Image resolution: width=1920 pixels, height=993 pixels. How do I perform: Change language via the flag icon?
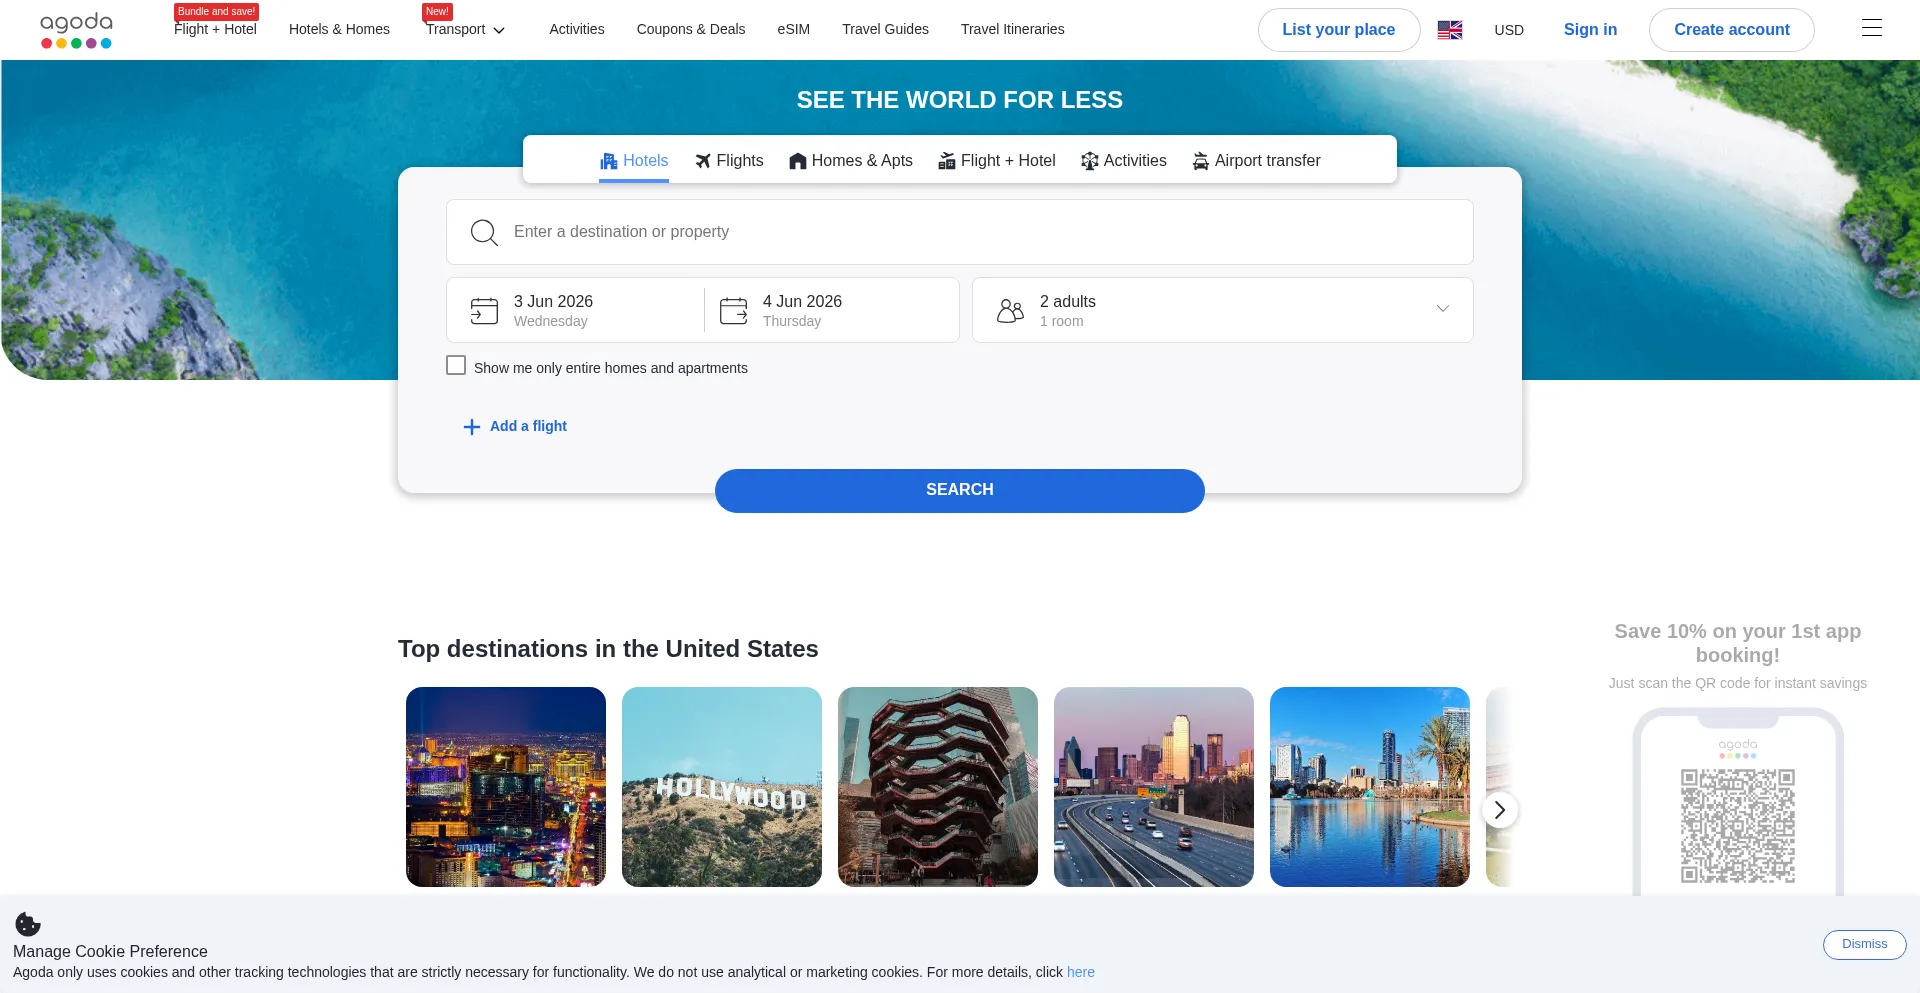1449,30
